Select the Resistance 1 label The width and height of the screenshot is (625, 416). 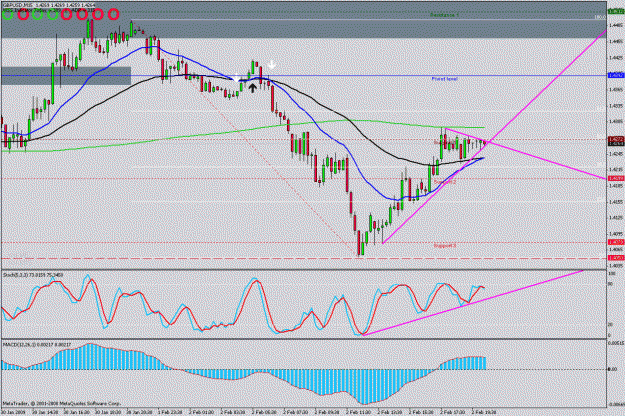[444, 15]
